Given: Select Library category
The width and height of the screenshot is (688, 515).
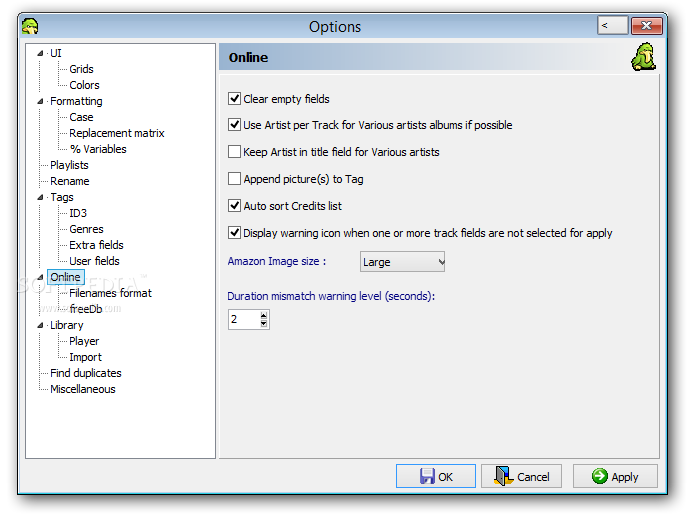Looking at the screenshot, I should (66, 325).
